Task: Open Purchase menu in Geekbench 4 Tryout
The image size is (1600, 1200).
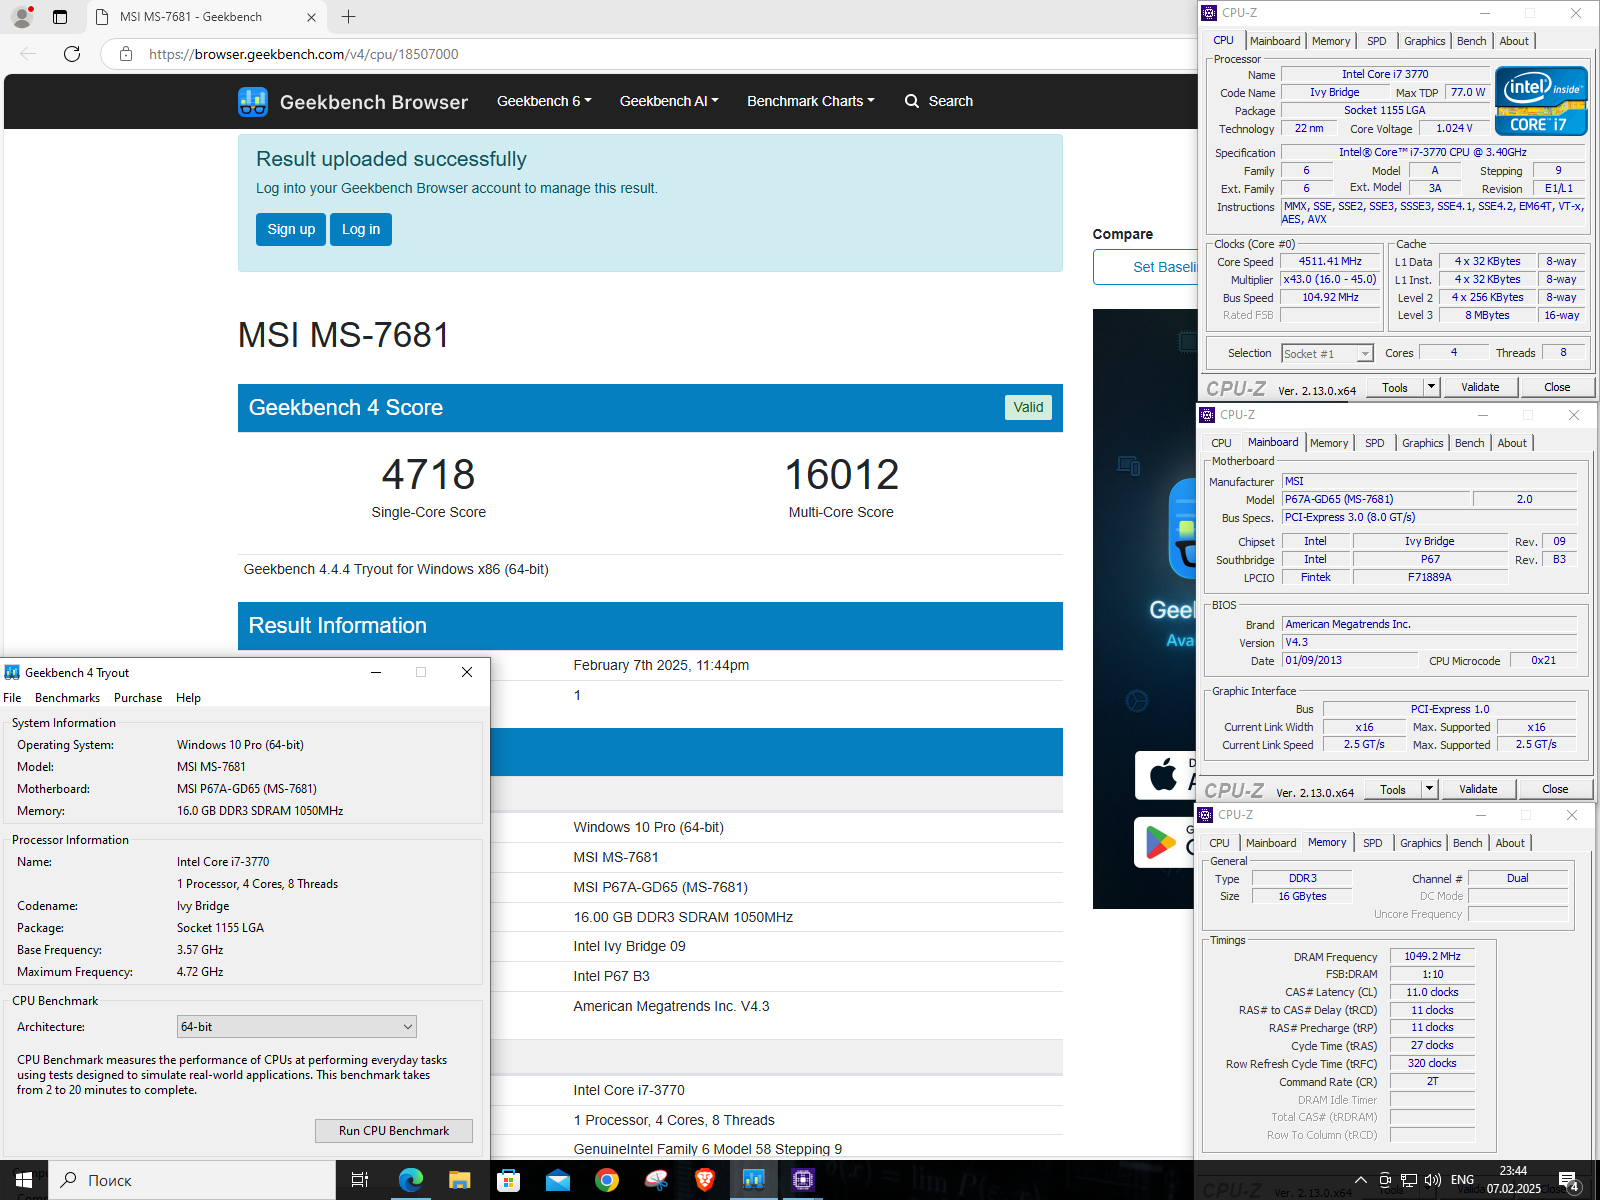Action: [x=138, y=698]
